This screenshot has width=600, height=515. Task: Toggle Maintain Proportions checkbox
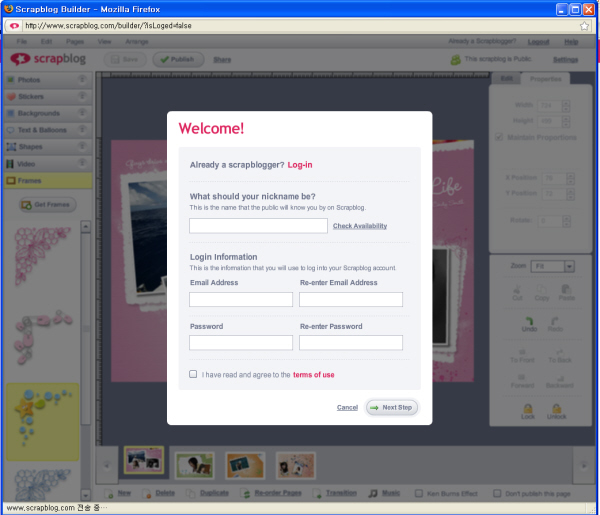499,137
